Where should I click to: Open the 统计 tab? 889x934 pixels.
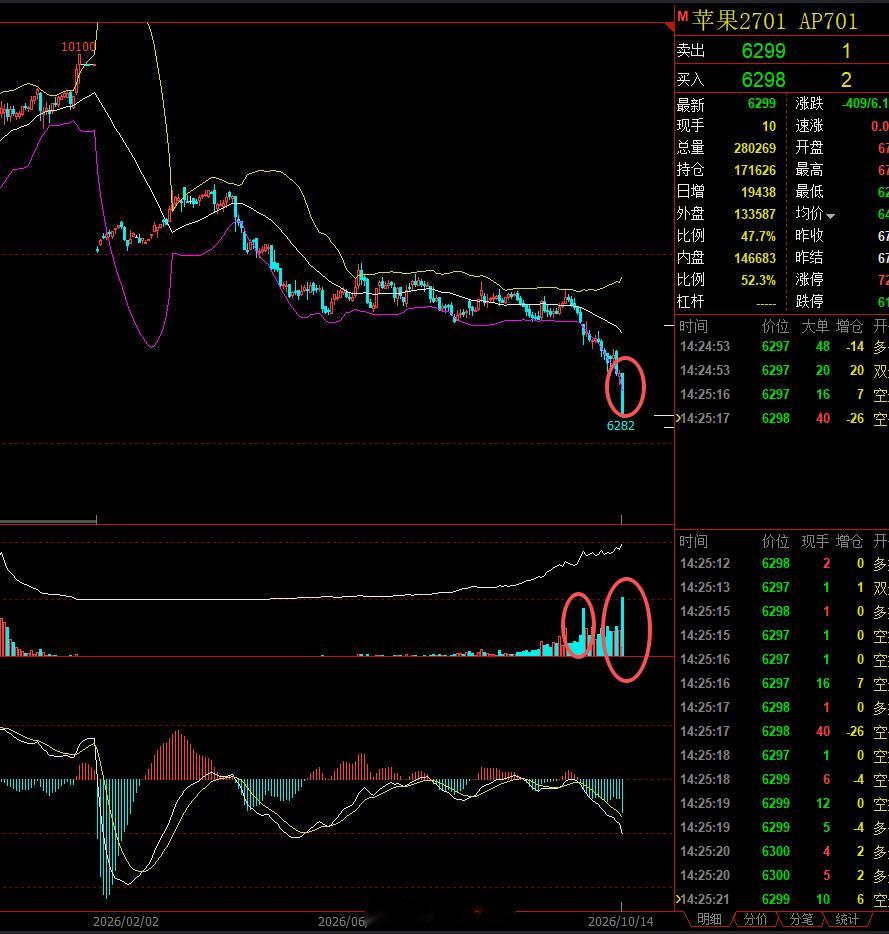tap(847, 920)
